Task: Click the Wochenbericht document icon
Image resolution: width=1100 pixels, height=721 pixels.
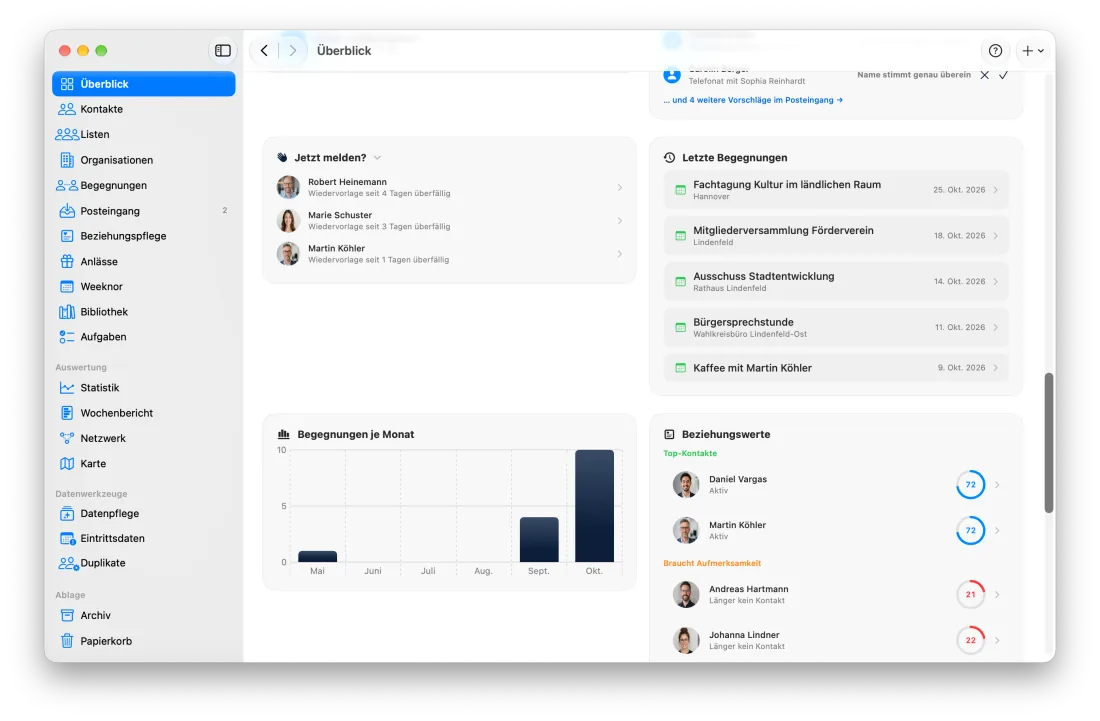Action: click(x=67, y=412)
